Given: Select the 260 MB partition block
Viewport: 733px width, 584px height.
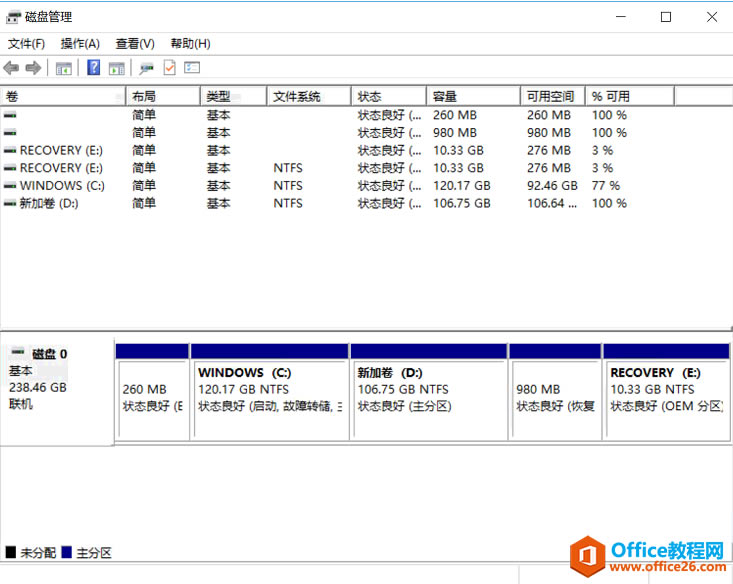Looking at the screenshot, I should point(152,392).
